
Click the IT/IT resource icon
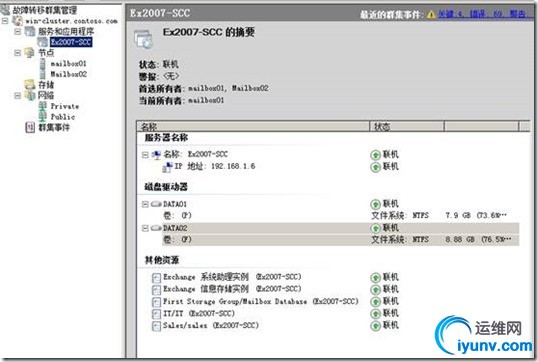point(156,314)
